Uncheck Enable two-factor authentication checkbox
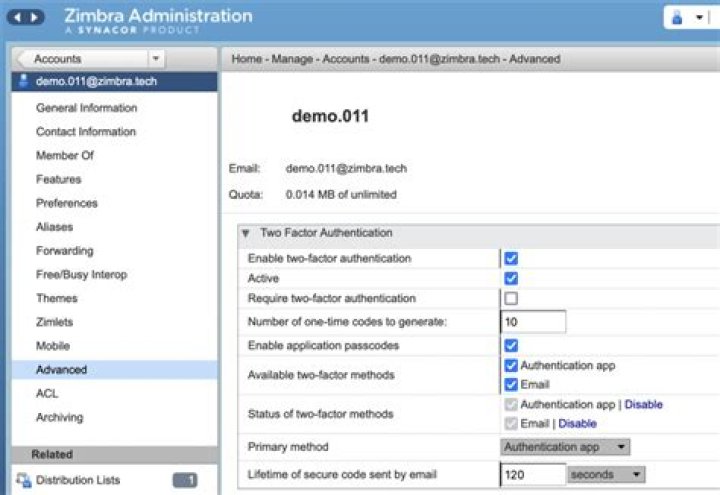Viewport: 720px width, 495px height. [x=511, y=259]
